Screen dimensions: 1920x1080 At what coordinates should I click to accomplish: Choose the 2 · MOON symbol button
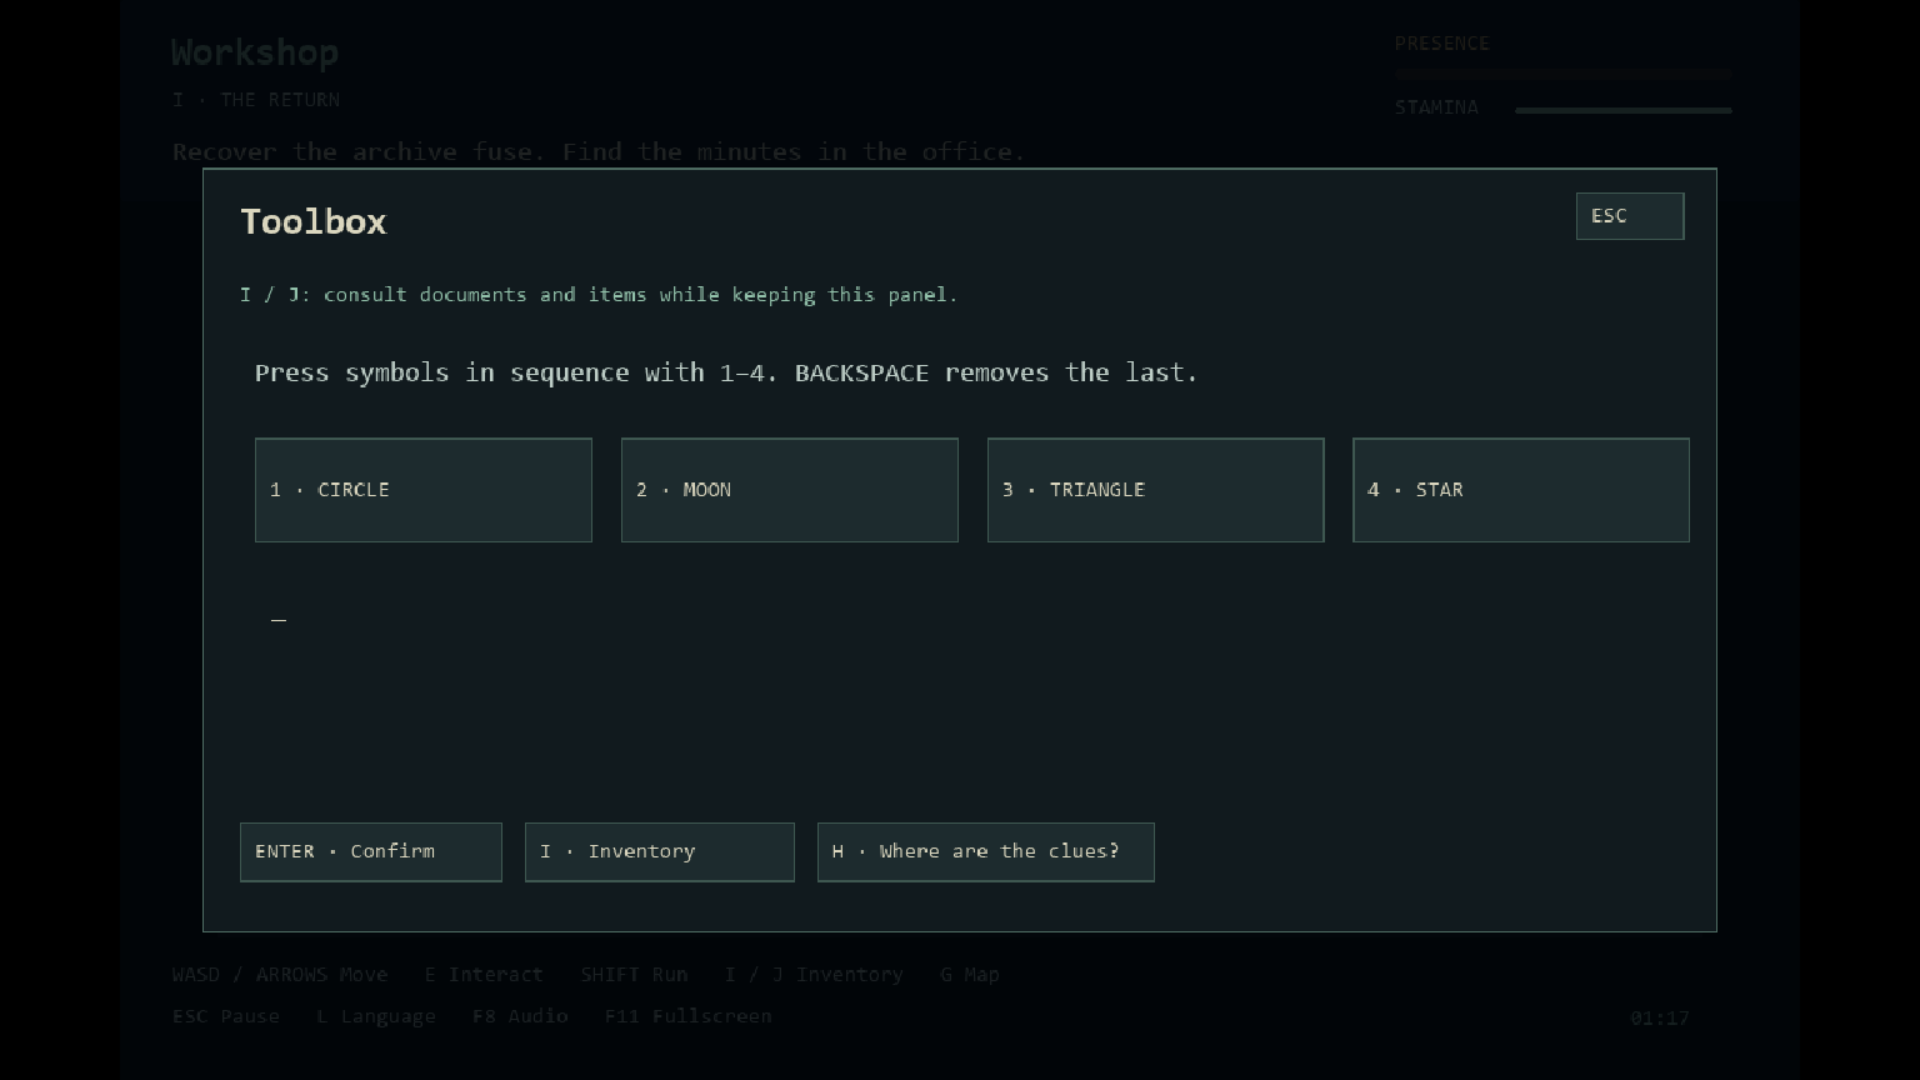[x=789, y=490]
